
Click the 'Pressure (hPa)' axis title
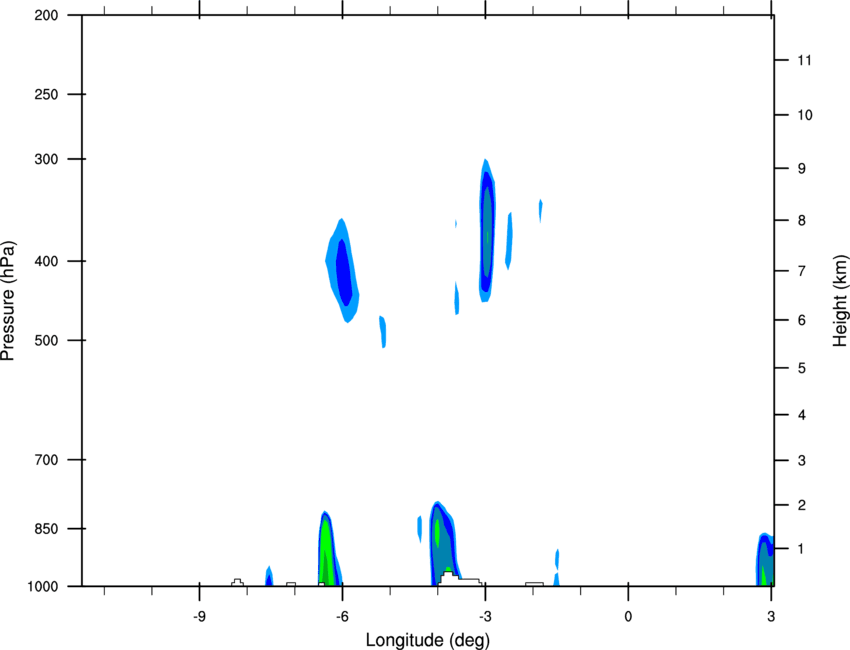coord(8,301)
